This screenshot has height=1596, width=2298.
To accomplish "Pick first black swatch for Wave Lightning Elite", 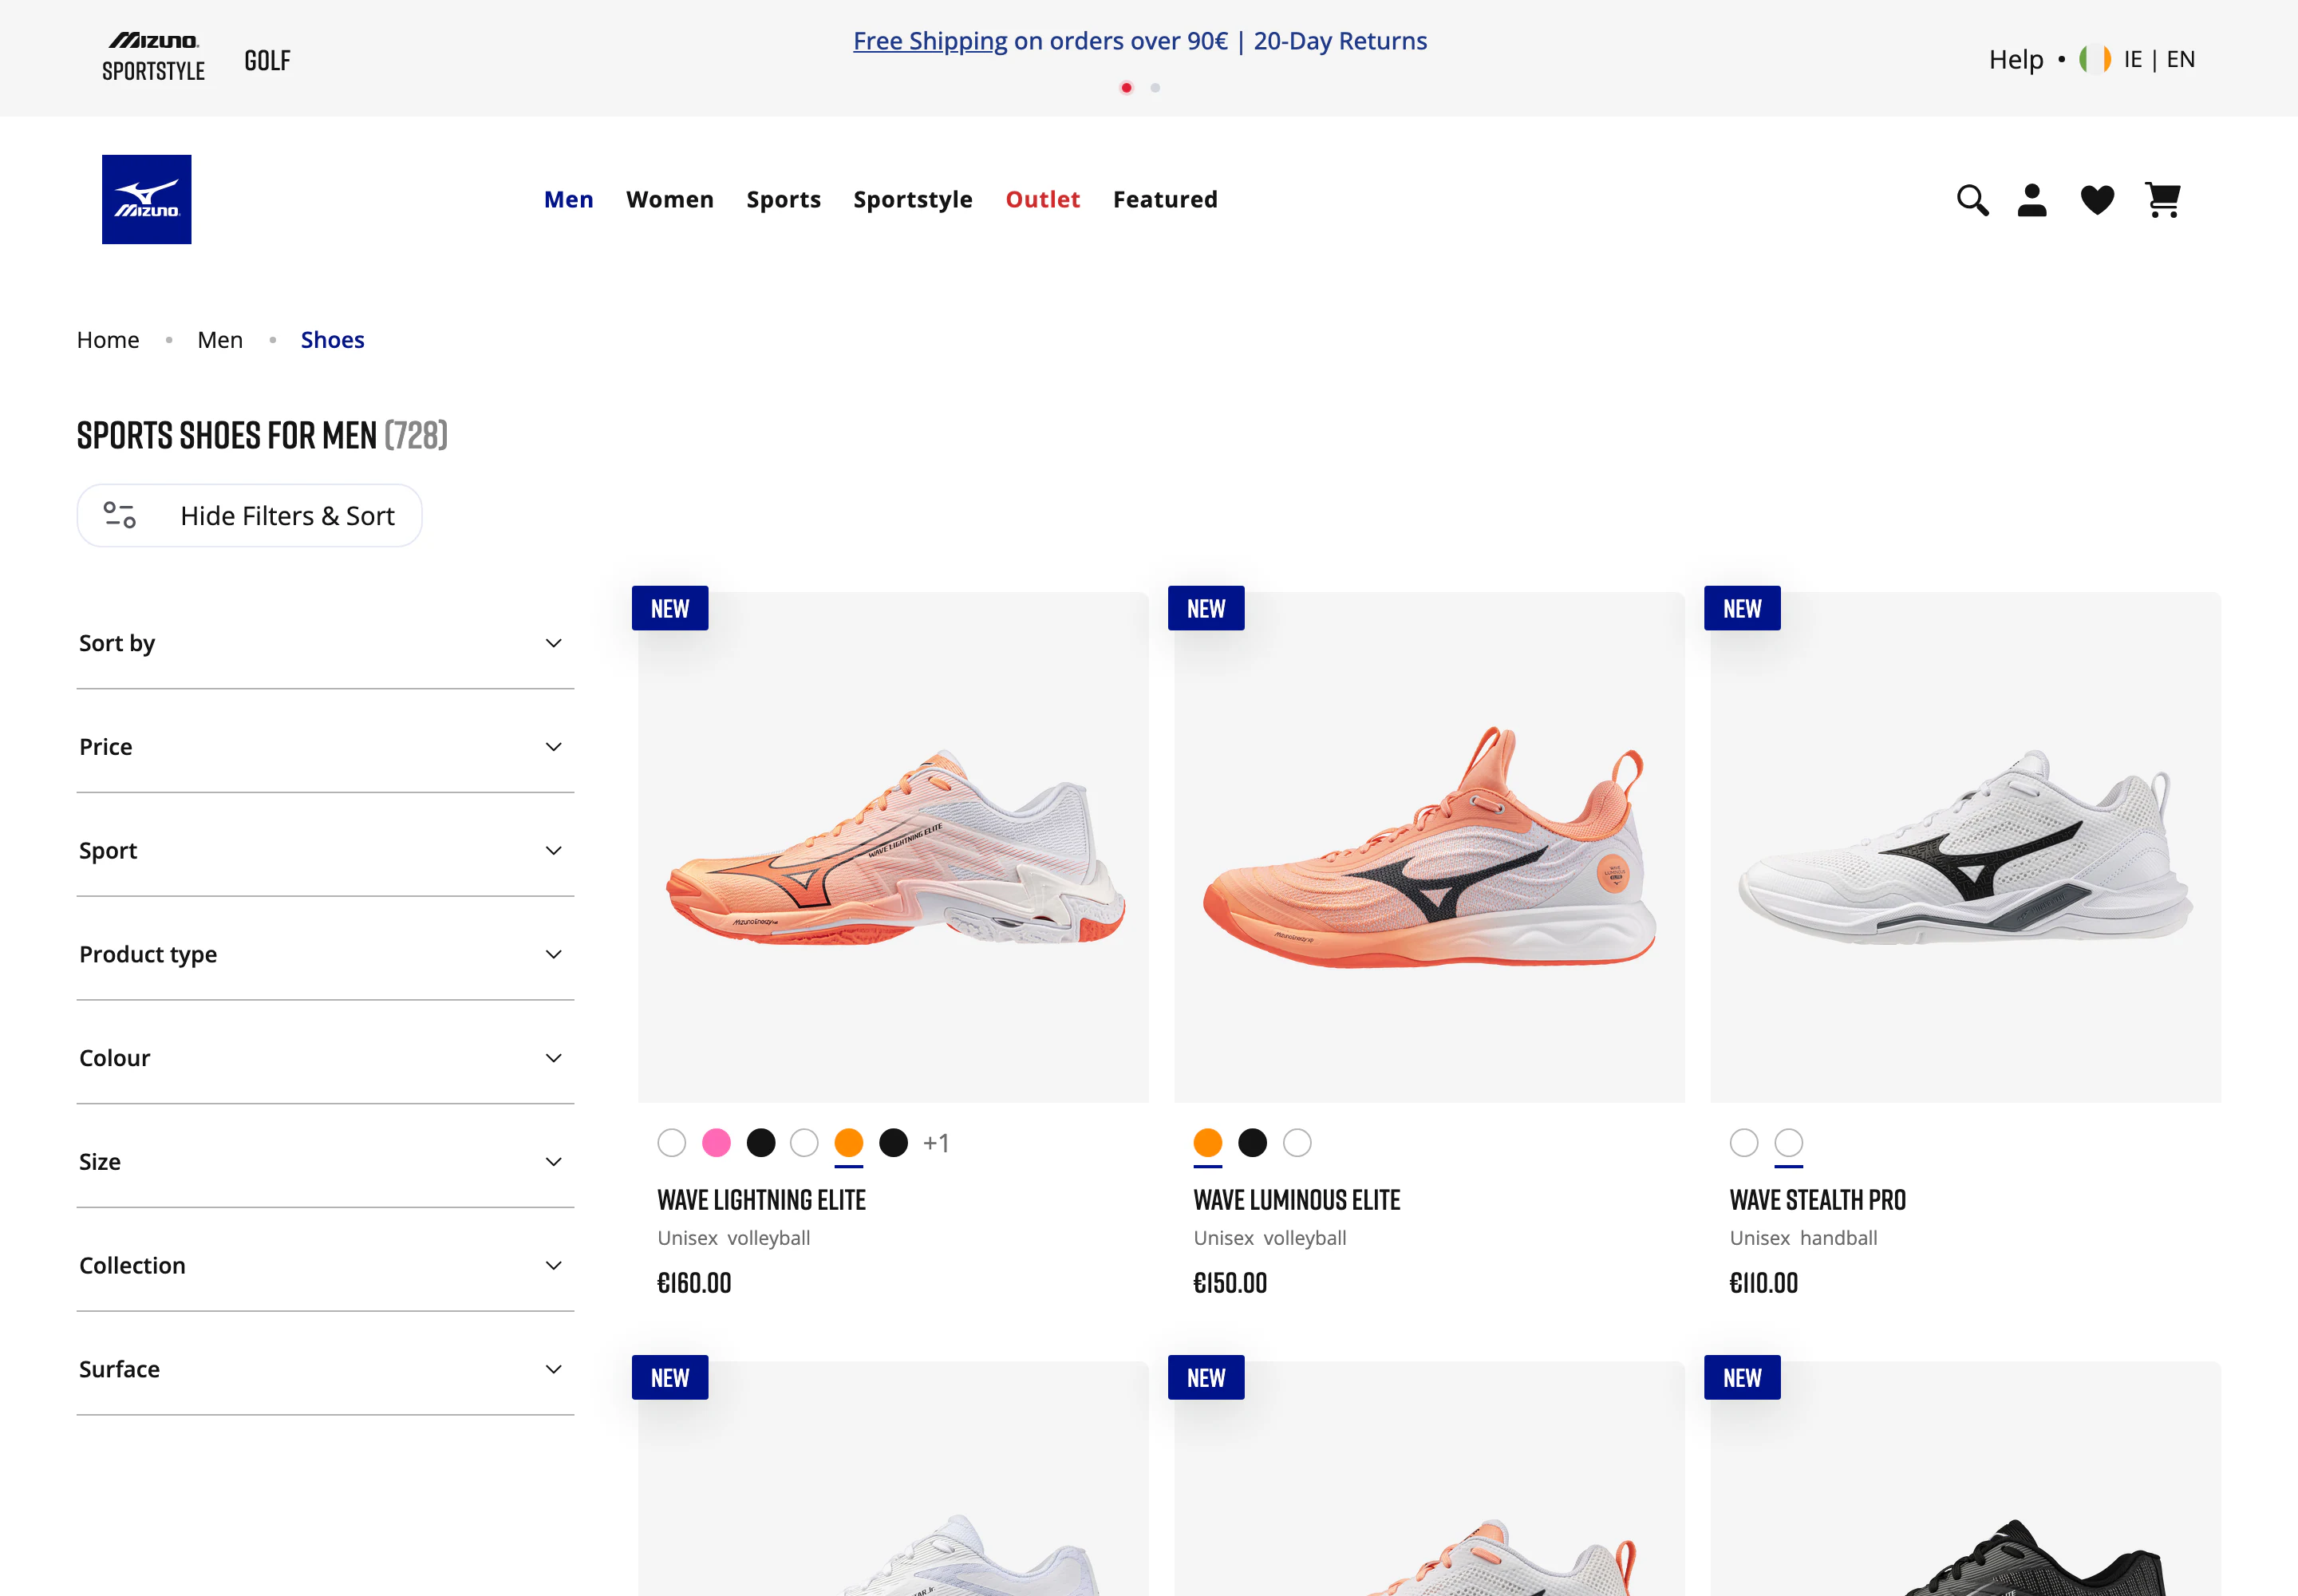I will click(x=761, y=1142).
